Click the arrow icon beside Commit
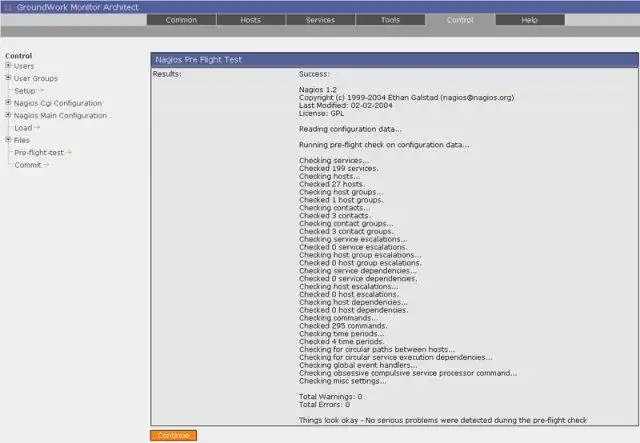 (46, 165)
